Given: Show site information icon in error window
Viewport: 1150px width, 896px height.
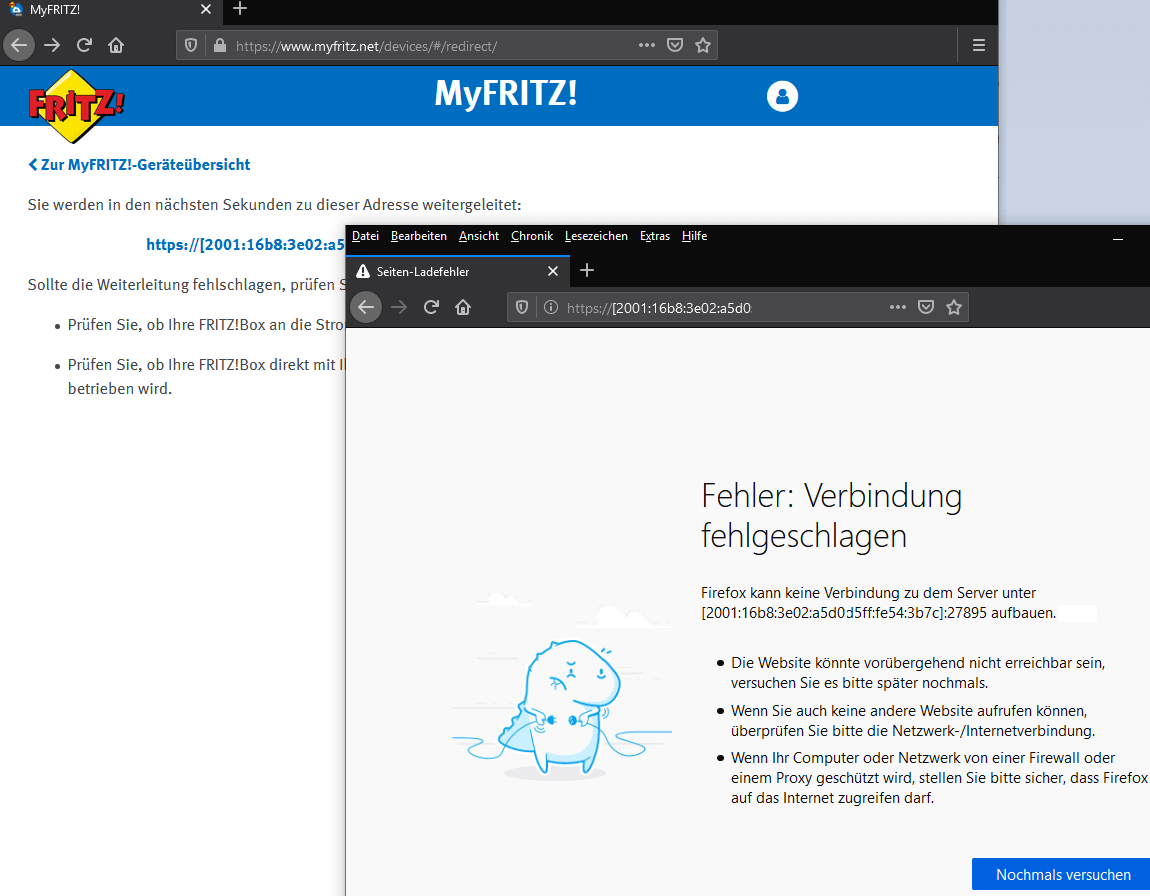Looking at the screenshot, I should pos(551,307).
